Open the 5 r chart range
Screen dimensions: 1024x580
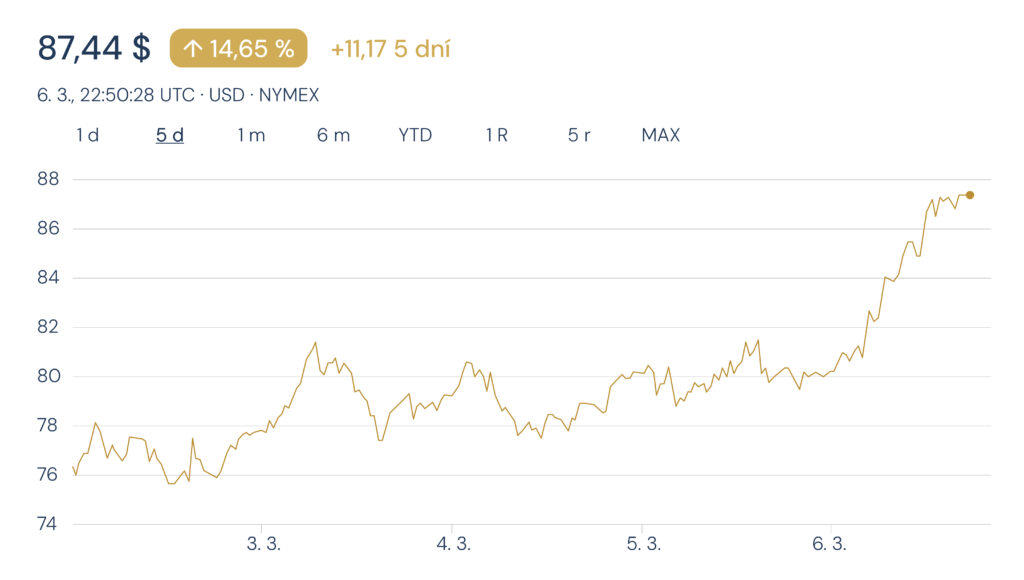tap(579, 135)
